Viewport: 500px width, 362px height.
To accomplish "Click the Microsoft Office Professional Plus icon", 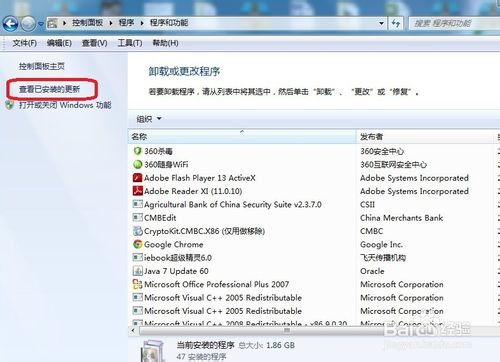I will coord(137,284).
